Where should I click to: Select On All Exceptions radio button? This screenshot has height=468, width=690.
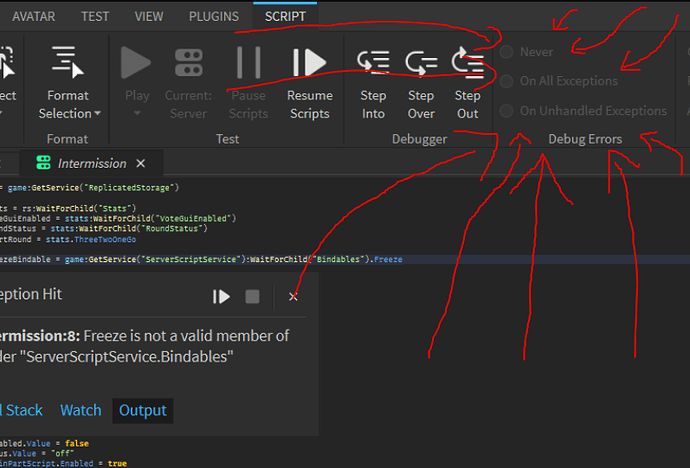pos(506,81)
